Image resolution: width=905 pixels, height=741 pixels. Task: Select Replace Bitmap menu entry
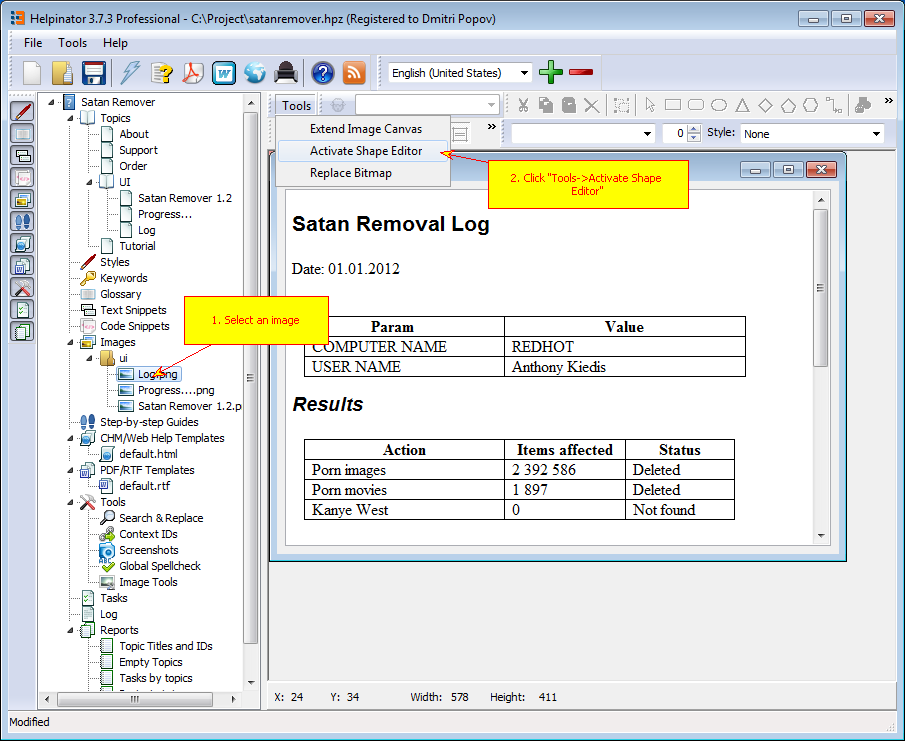[x=350, y=173]
